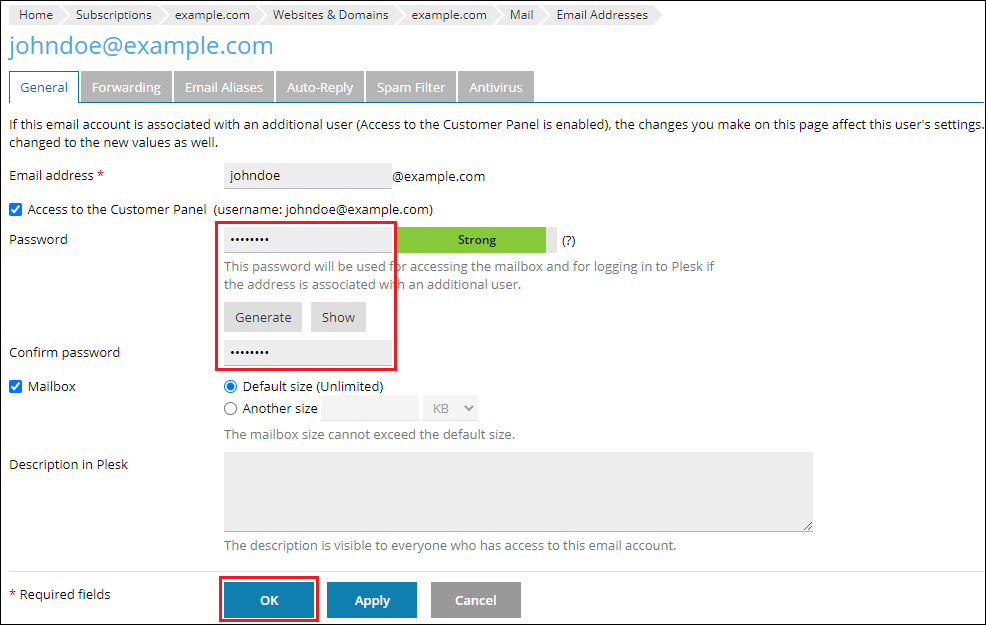Open the Spam Filter tab
This screenshot has width=986, height=625.
411,87
